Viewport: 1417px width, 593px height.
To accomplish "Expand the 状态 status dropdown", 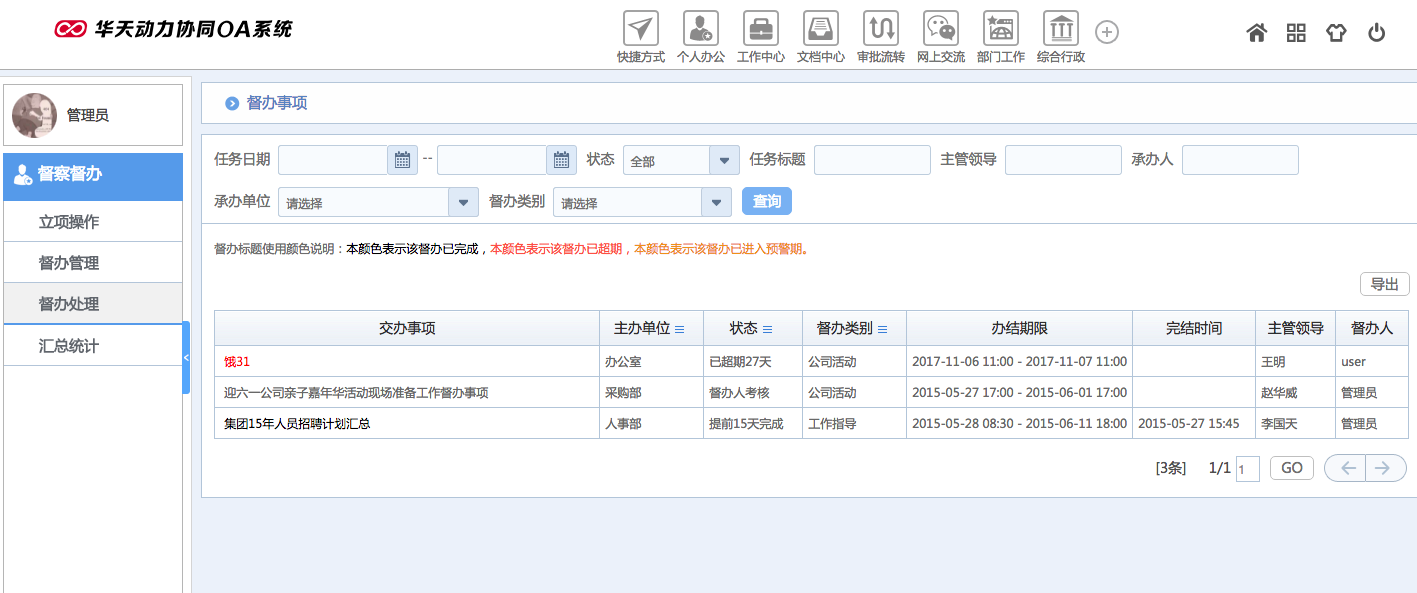I will click(724, 160).
